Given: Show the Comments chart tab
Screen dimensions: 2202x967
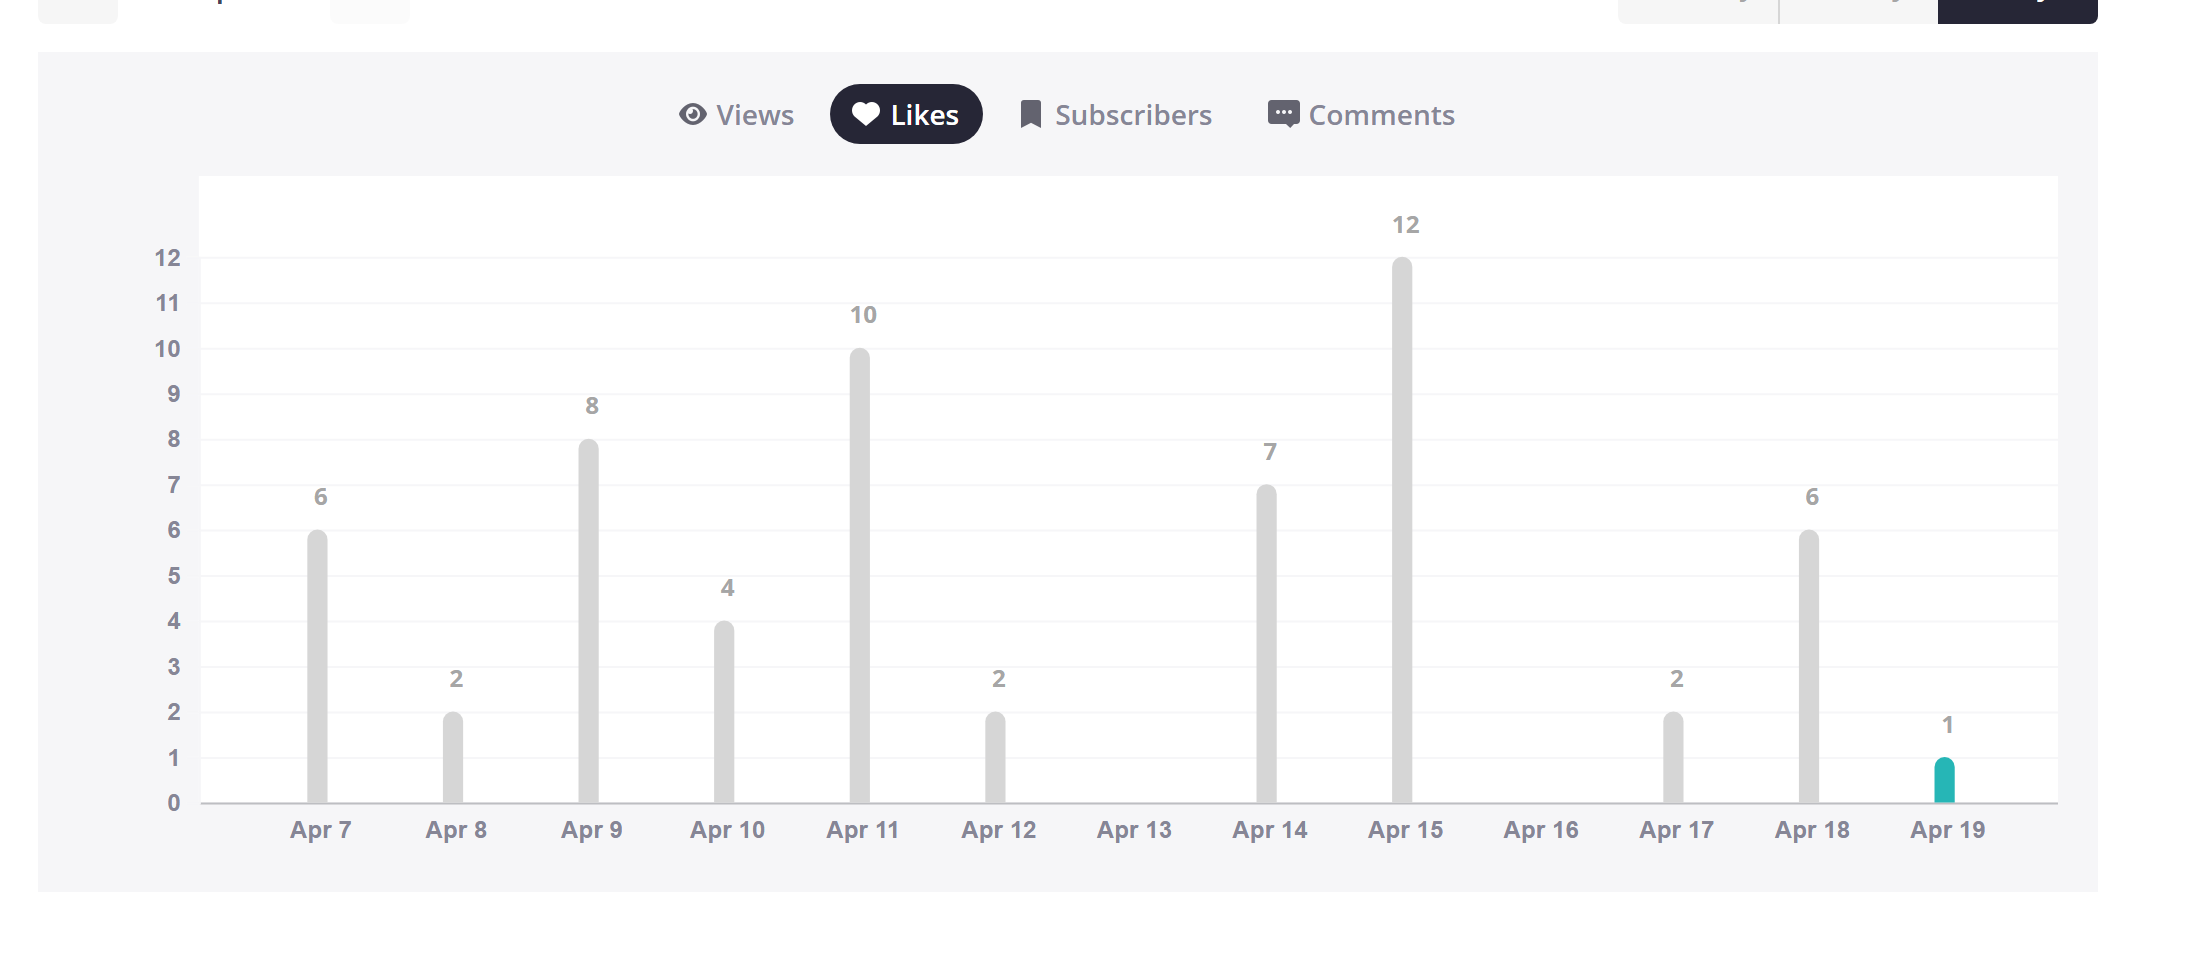Looking at the screenshot, I should pyautogui.click(x=1381, y=115).
